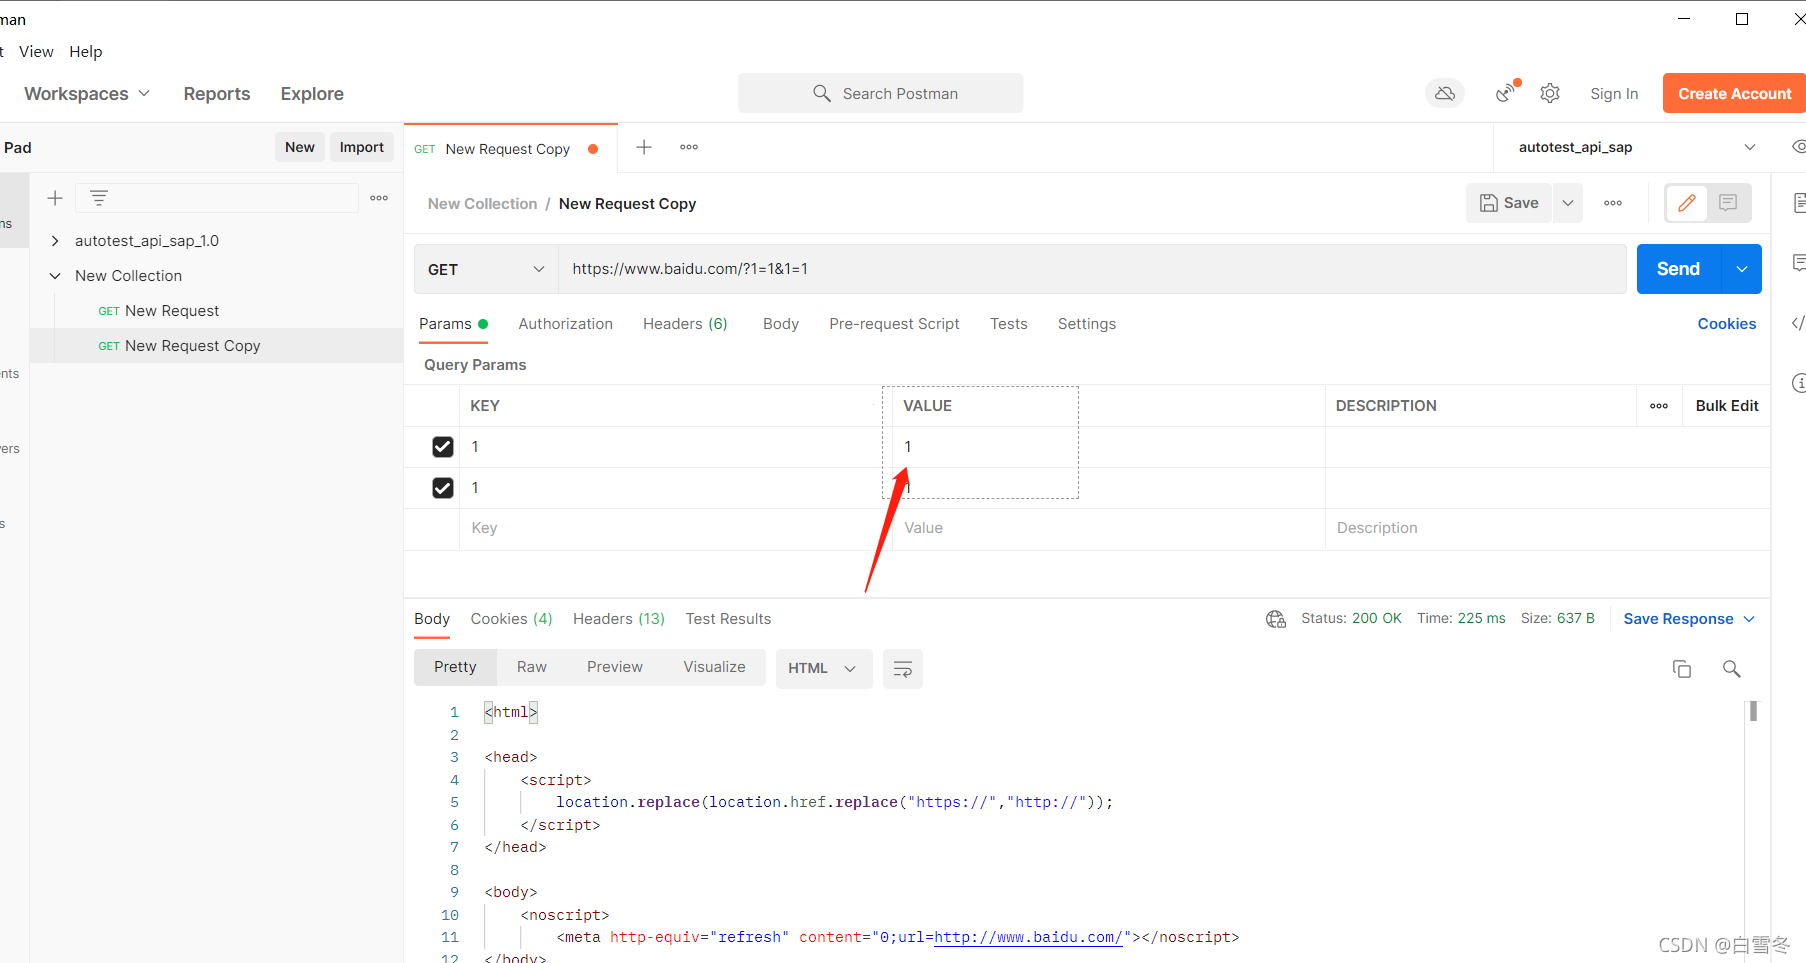Image resolution: width=1806 pixels, height=963 pixels.
Task: Collapse the New Collection folder
Action: pyautogui.click(x=55, y=276)
